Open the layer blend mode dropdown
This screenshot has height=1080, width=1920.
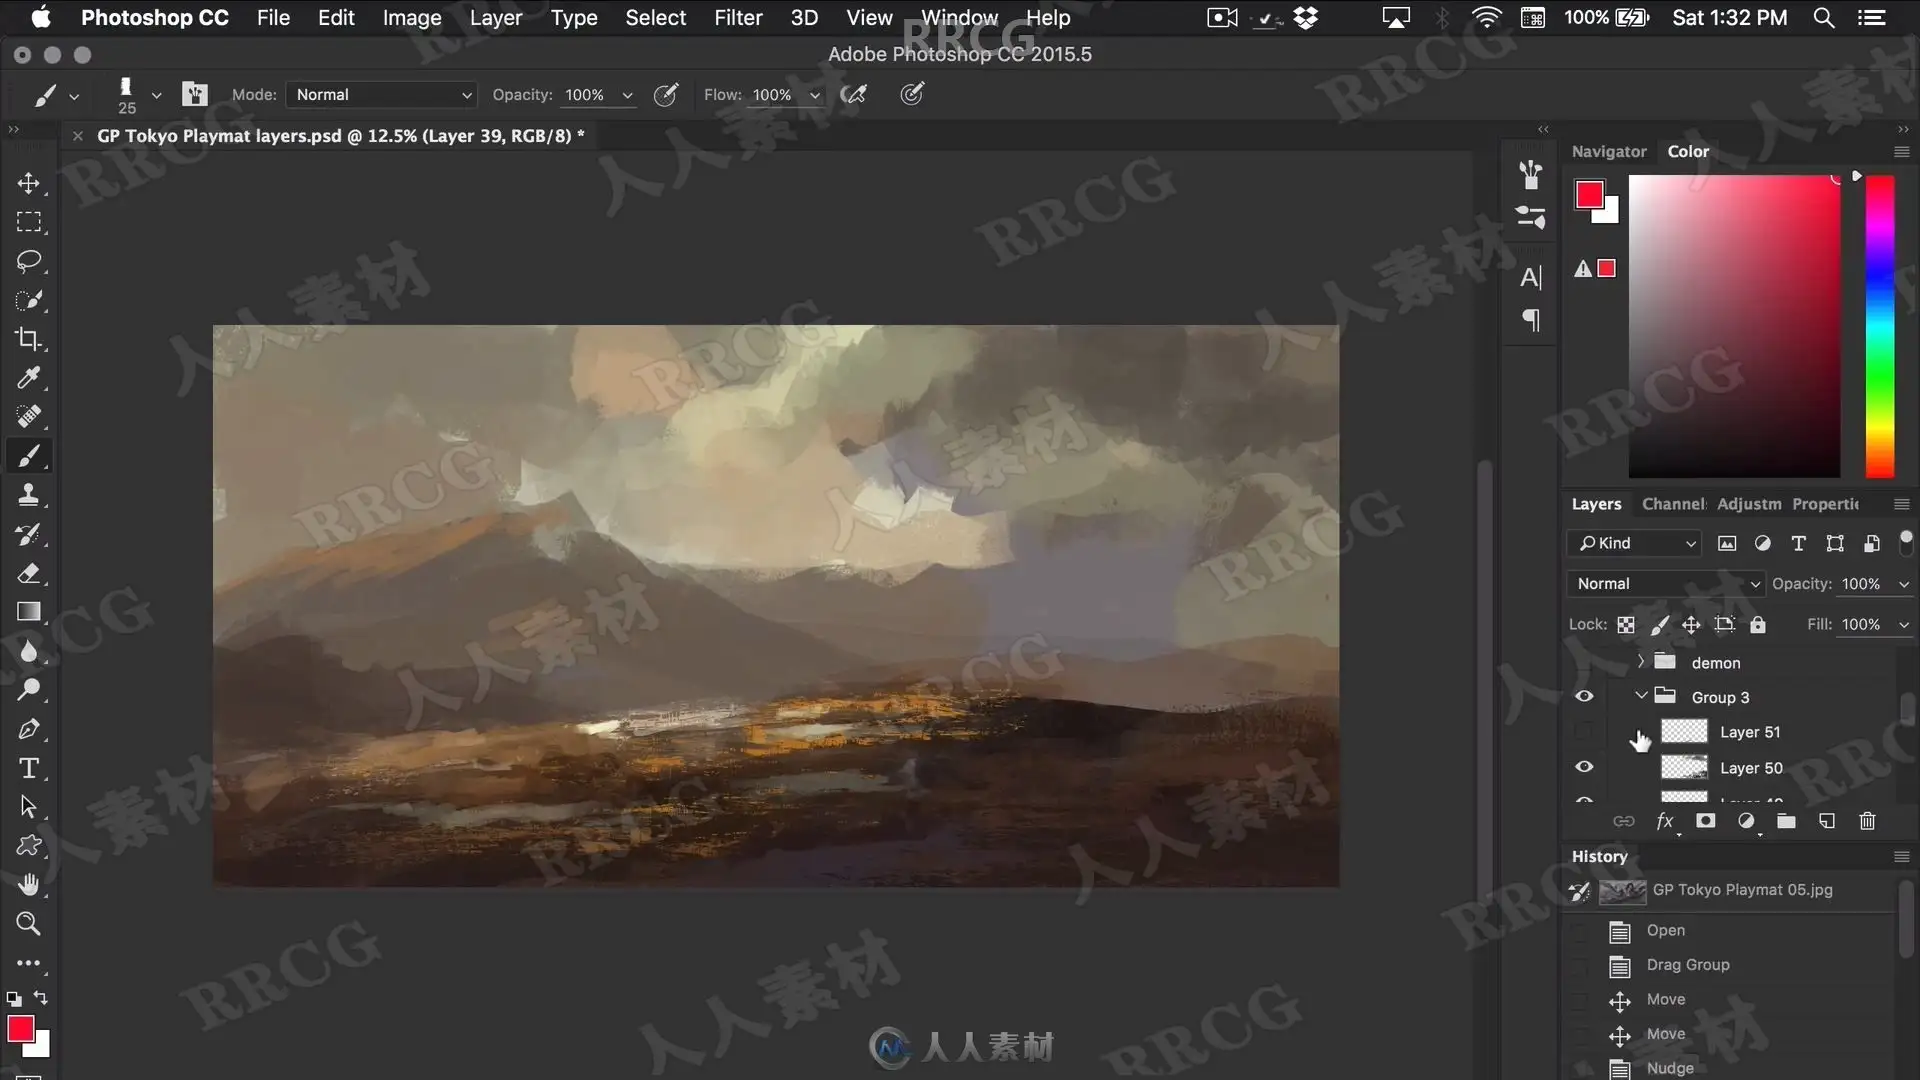pos(1665,584)
